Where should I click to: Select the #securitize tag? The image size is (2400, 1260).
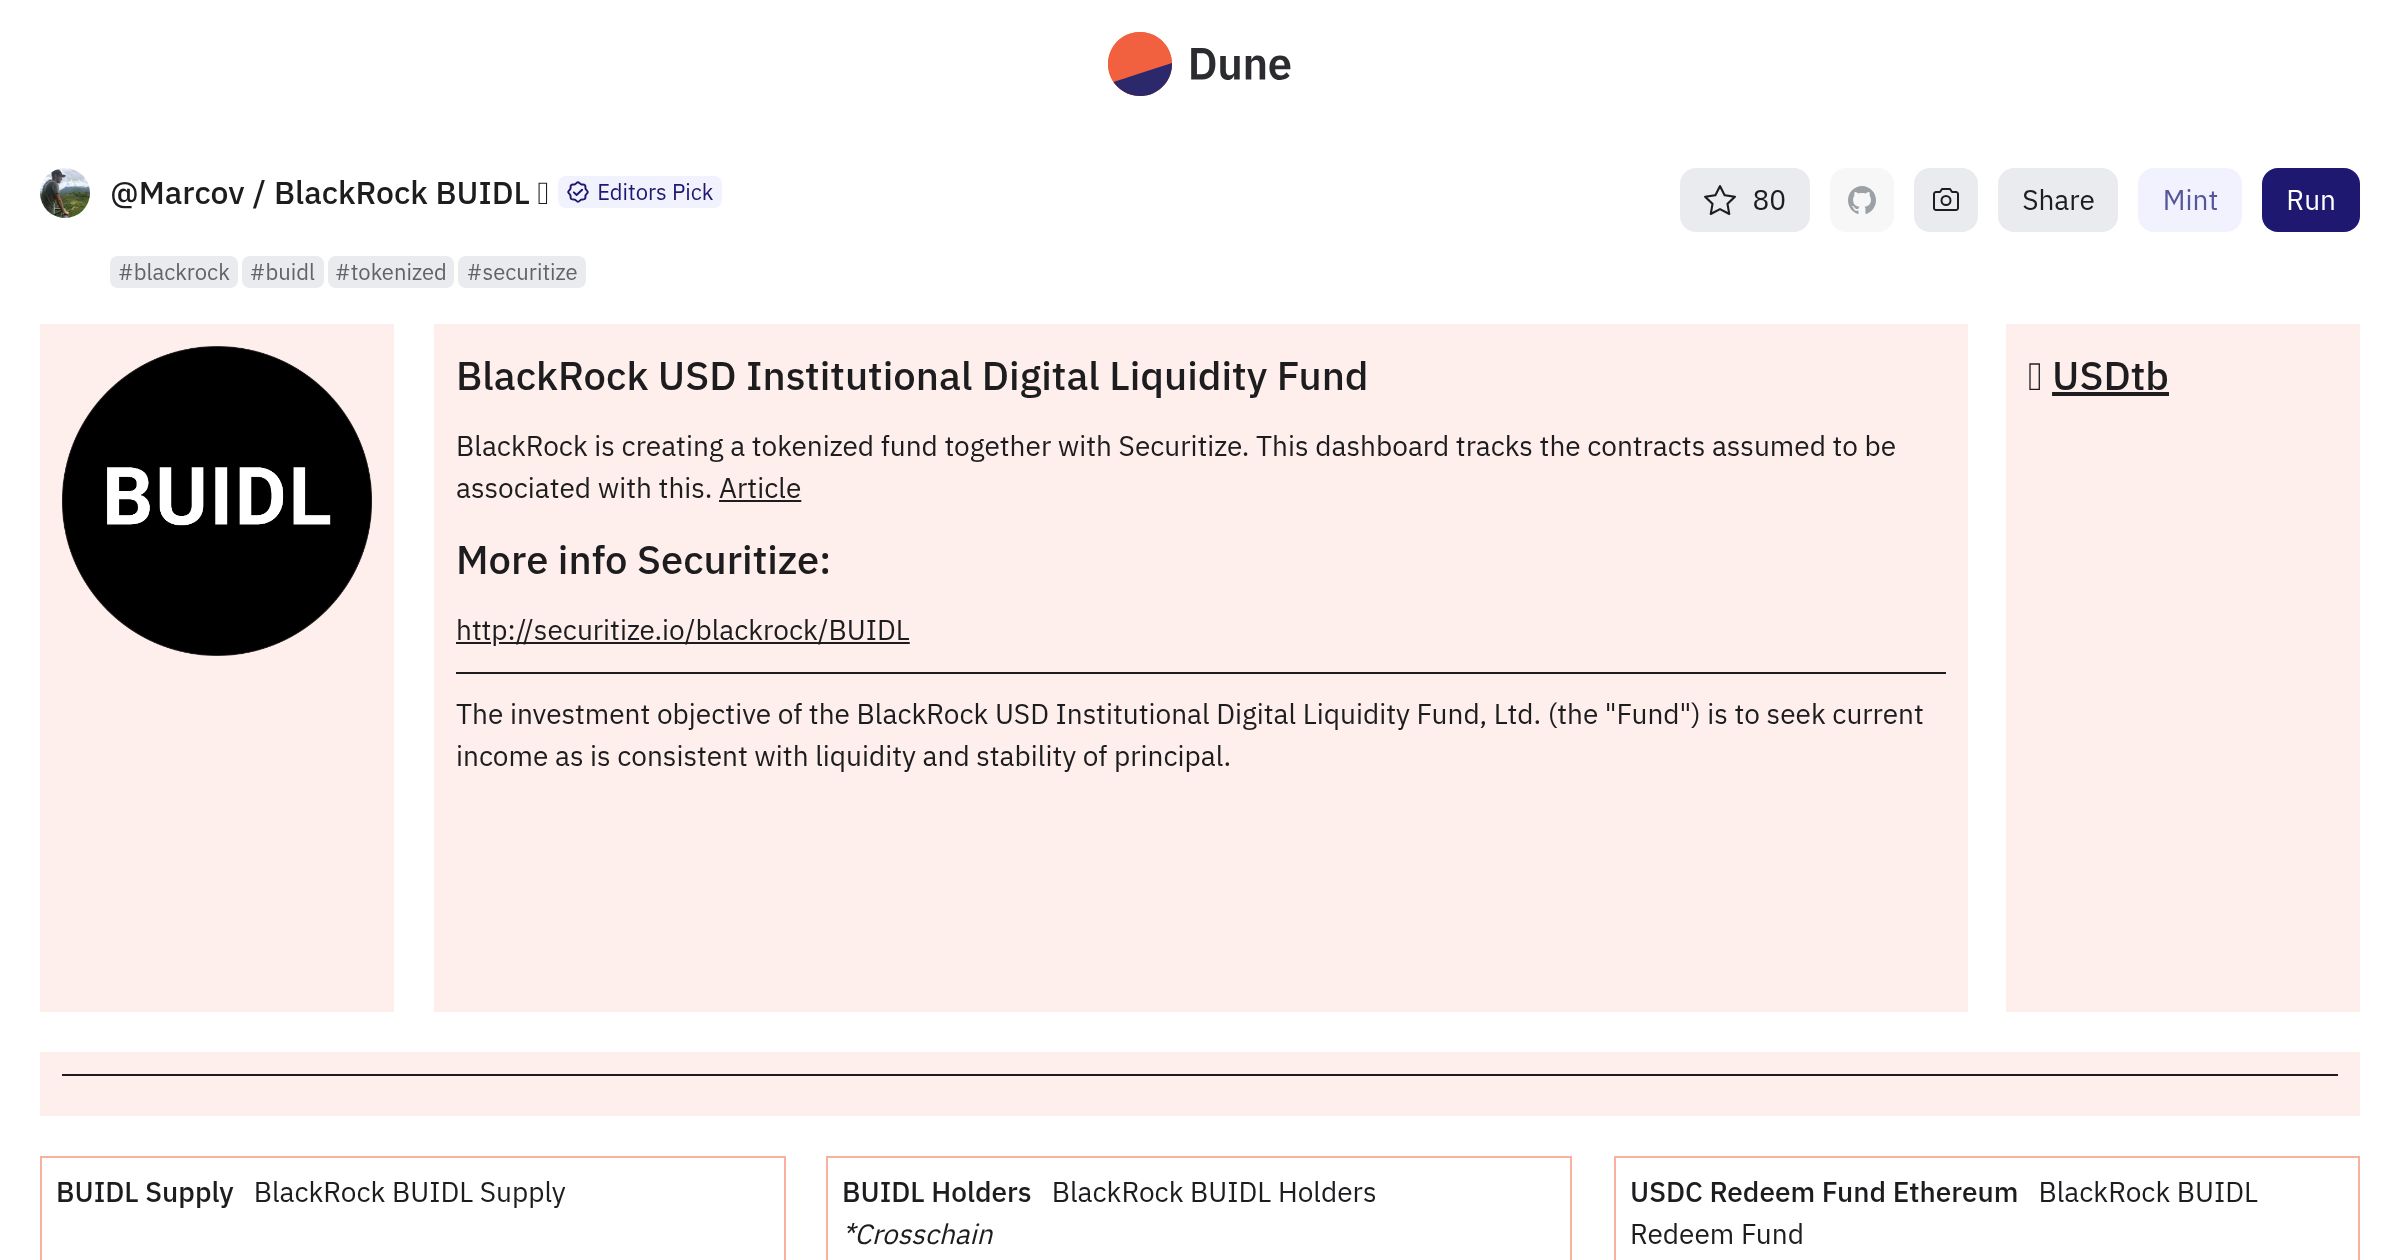pos(522,272)
